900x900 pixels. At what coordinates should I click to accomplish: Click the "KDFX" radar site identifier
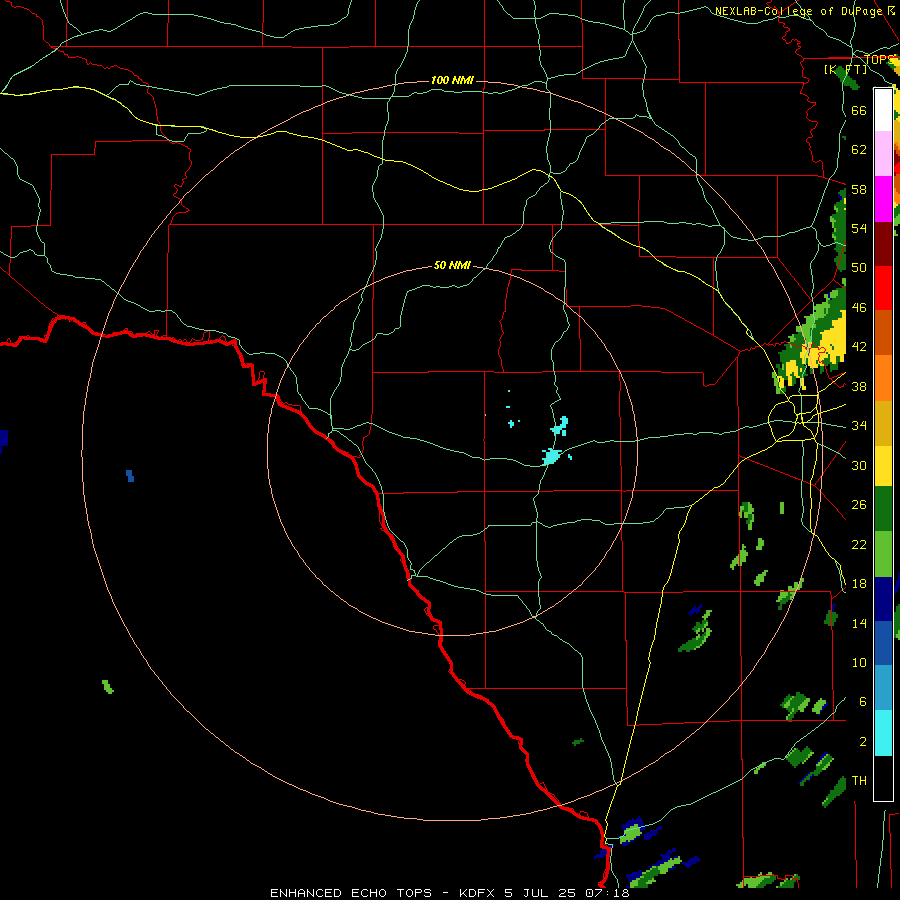click(x=478, y=893)
